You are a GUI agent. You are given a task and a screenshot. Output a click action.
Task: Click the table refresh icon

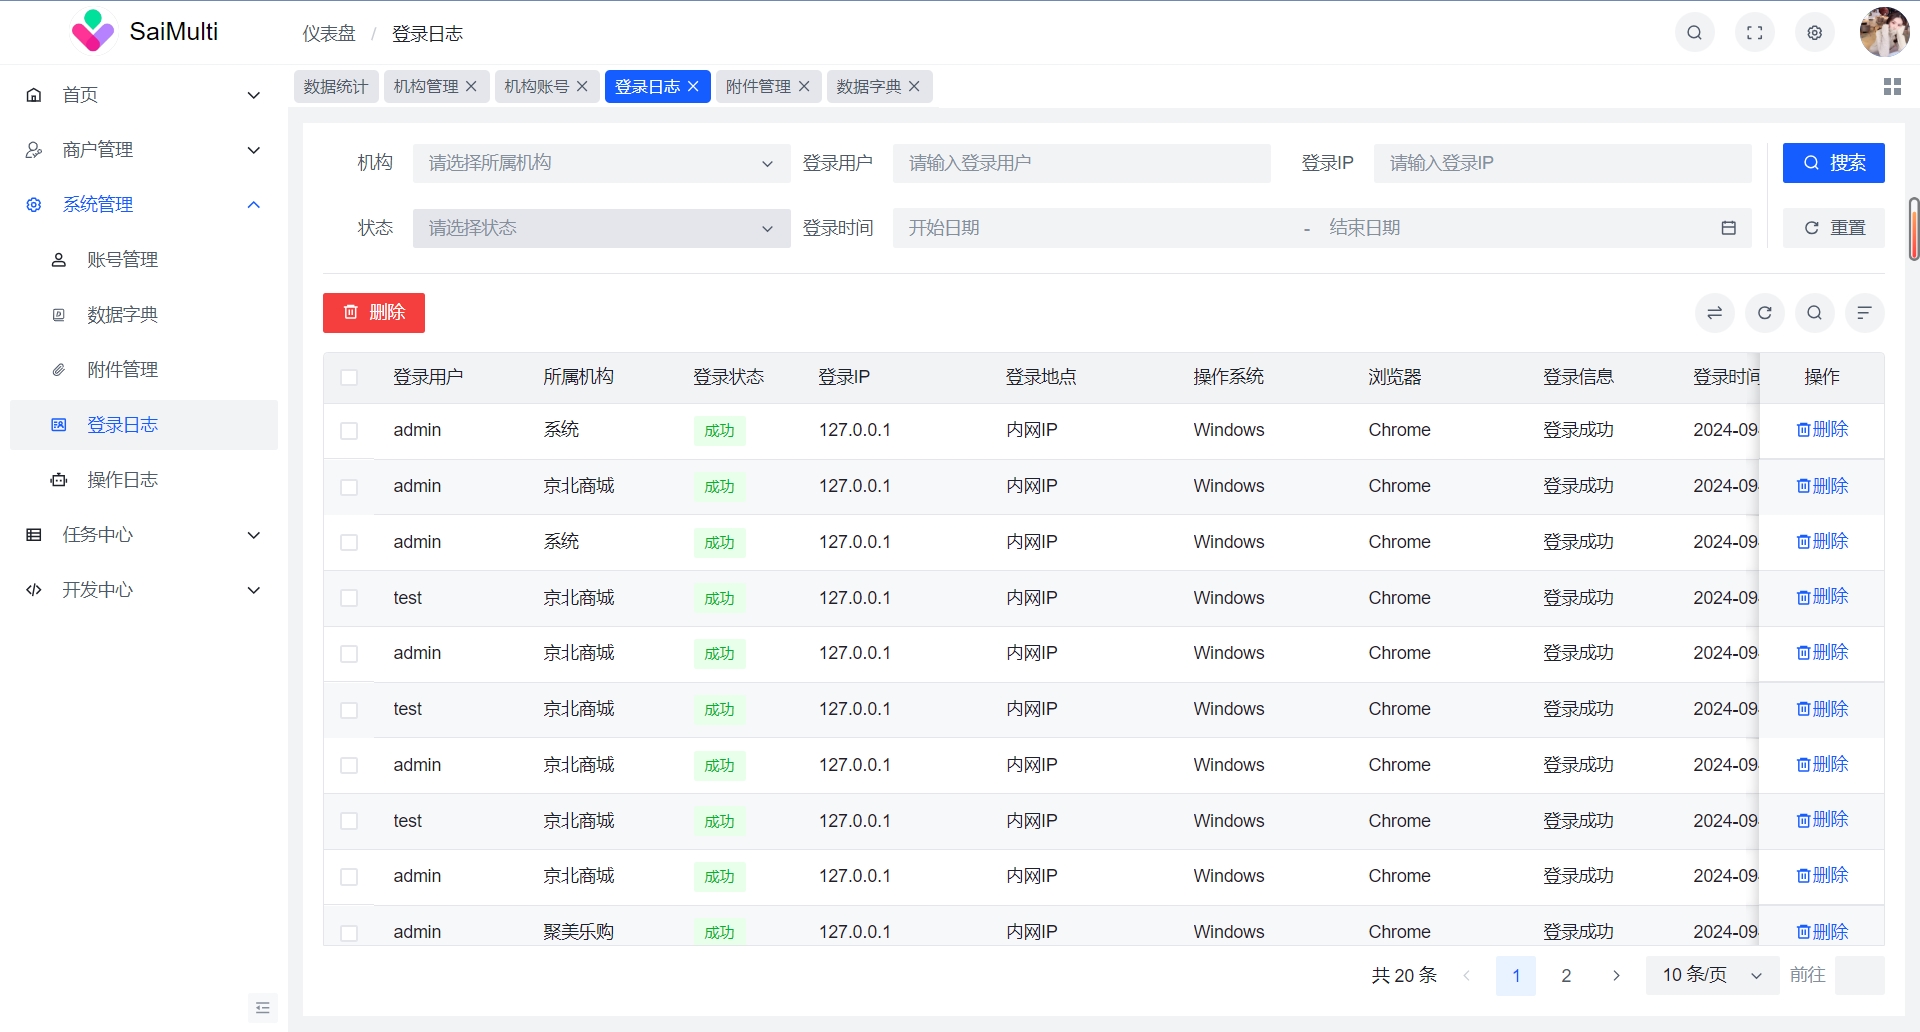coord(1764,313)
